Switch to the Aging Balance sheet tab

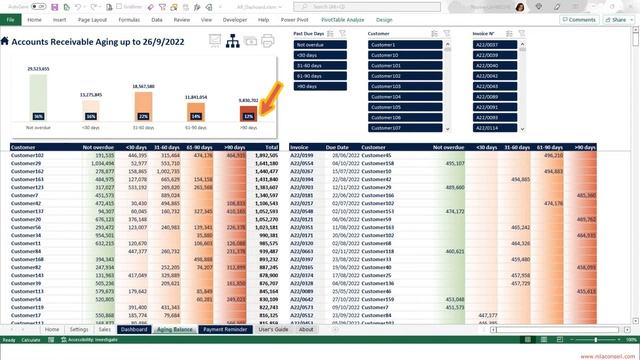tap(175, 329)
